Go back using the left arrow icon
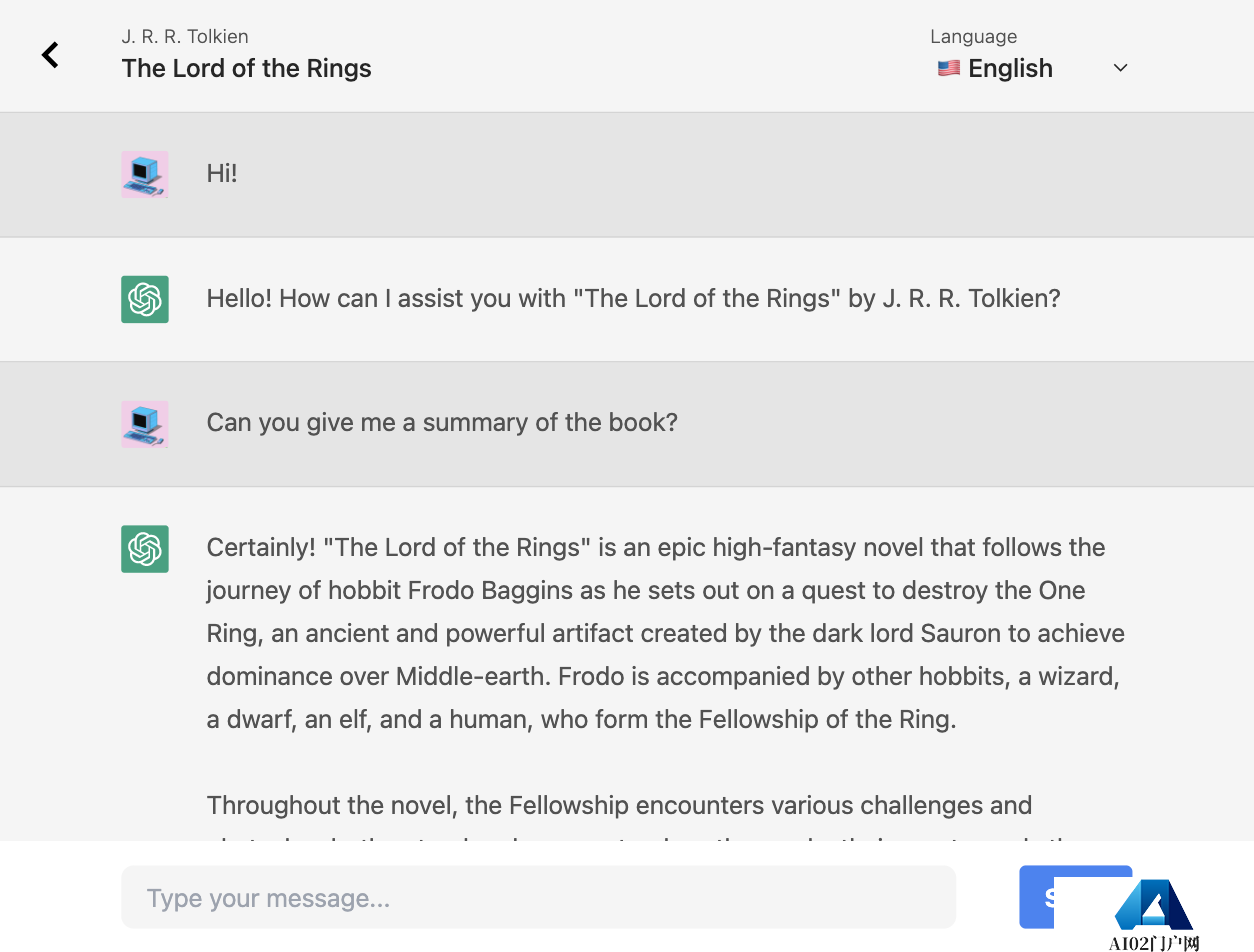The height and width of the screenshot is (952, 1254). tap(50, 55)
